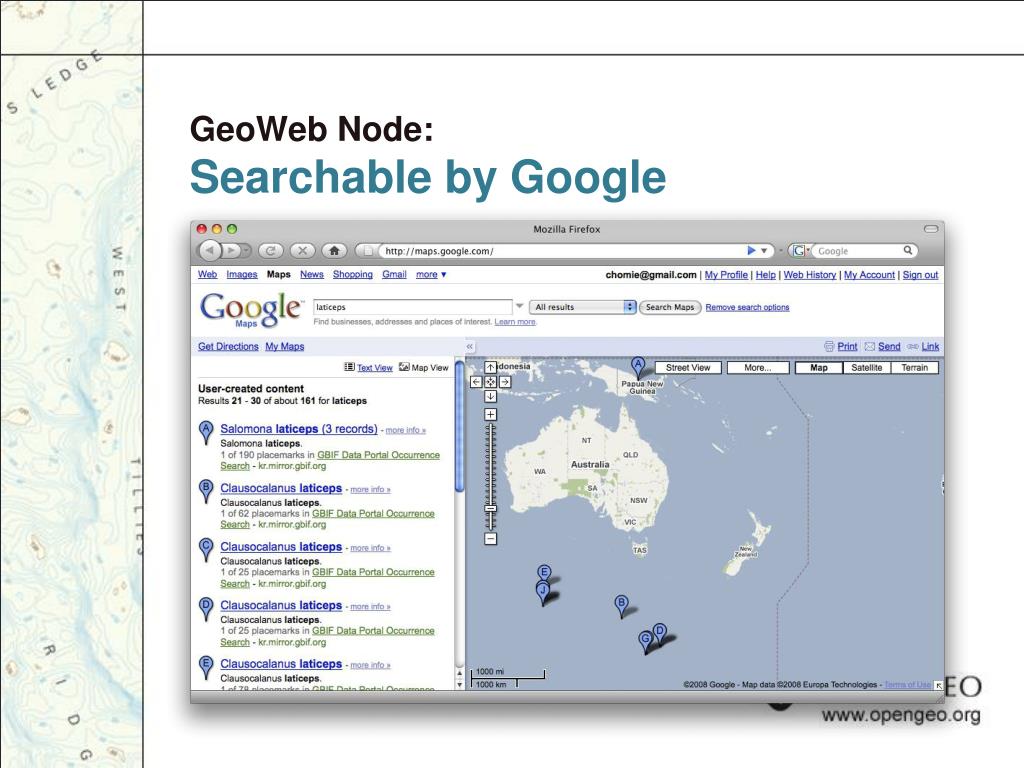Viewport: 1024px width, 768px height.
Task: Open the More... map options button
Action: click(758, 368)
